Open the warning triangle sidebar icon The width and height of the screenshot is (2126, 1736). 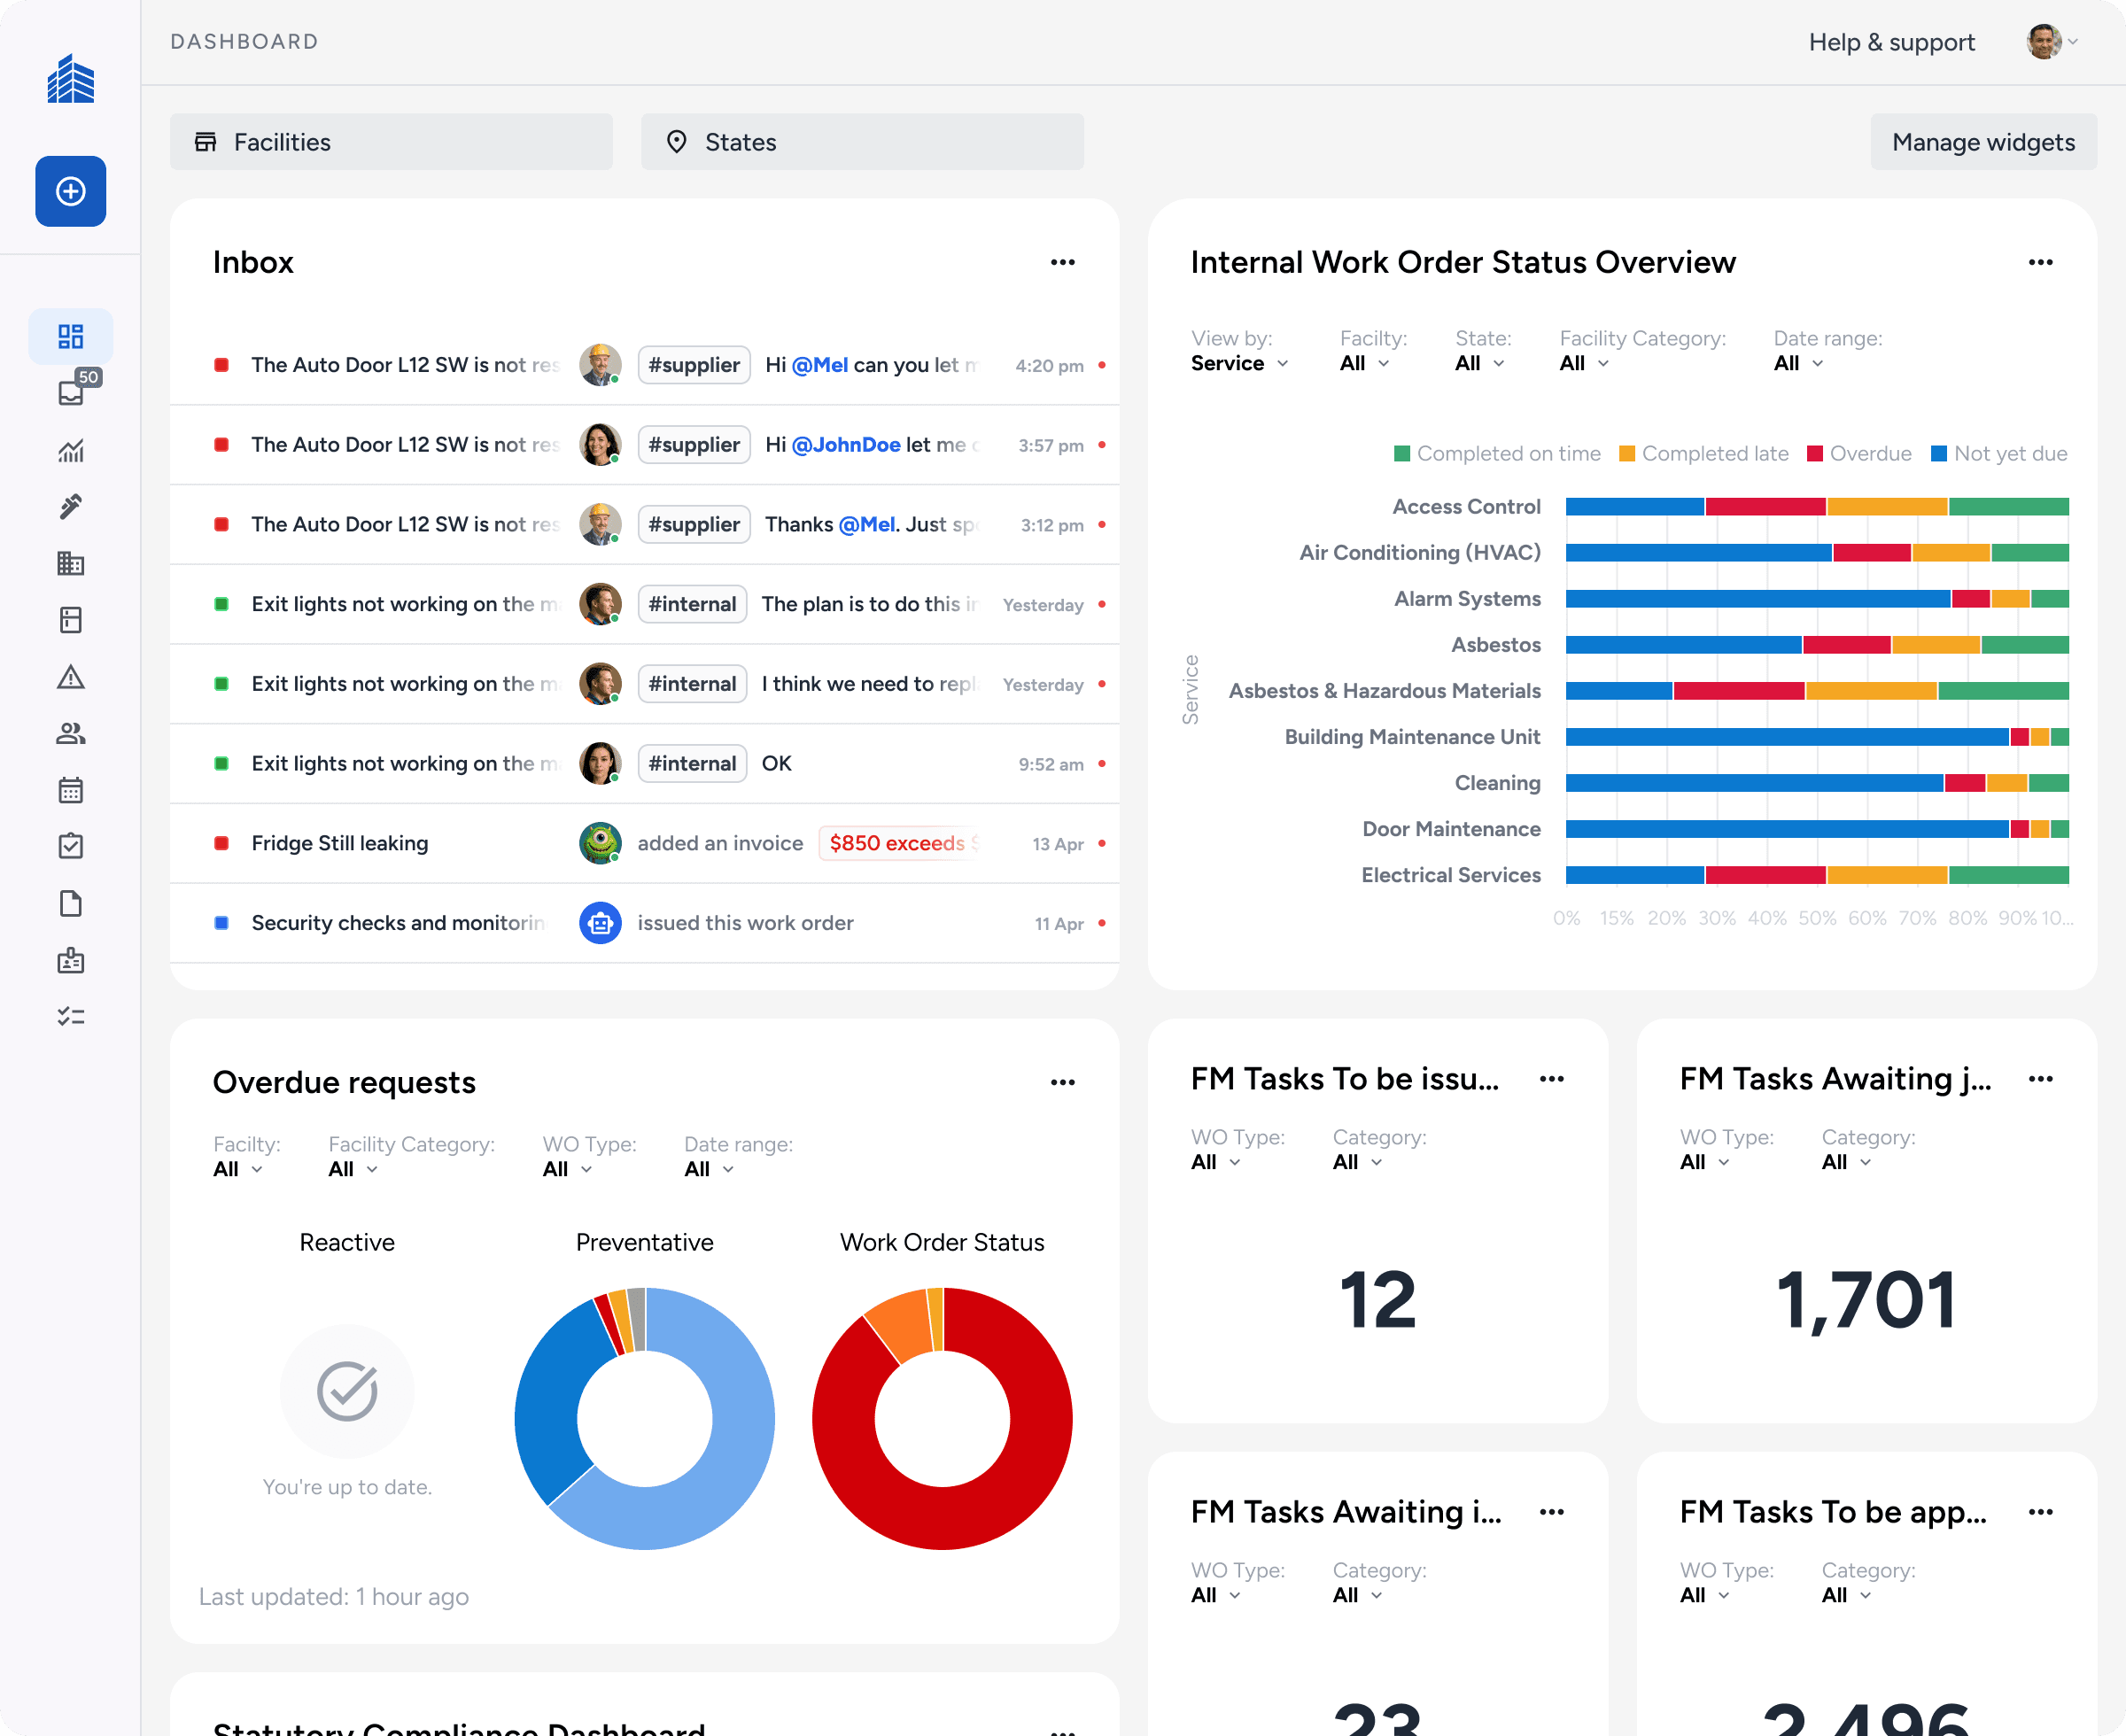pyautogui.click(x=70, y=677)
